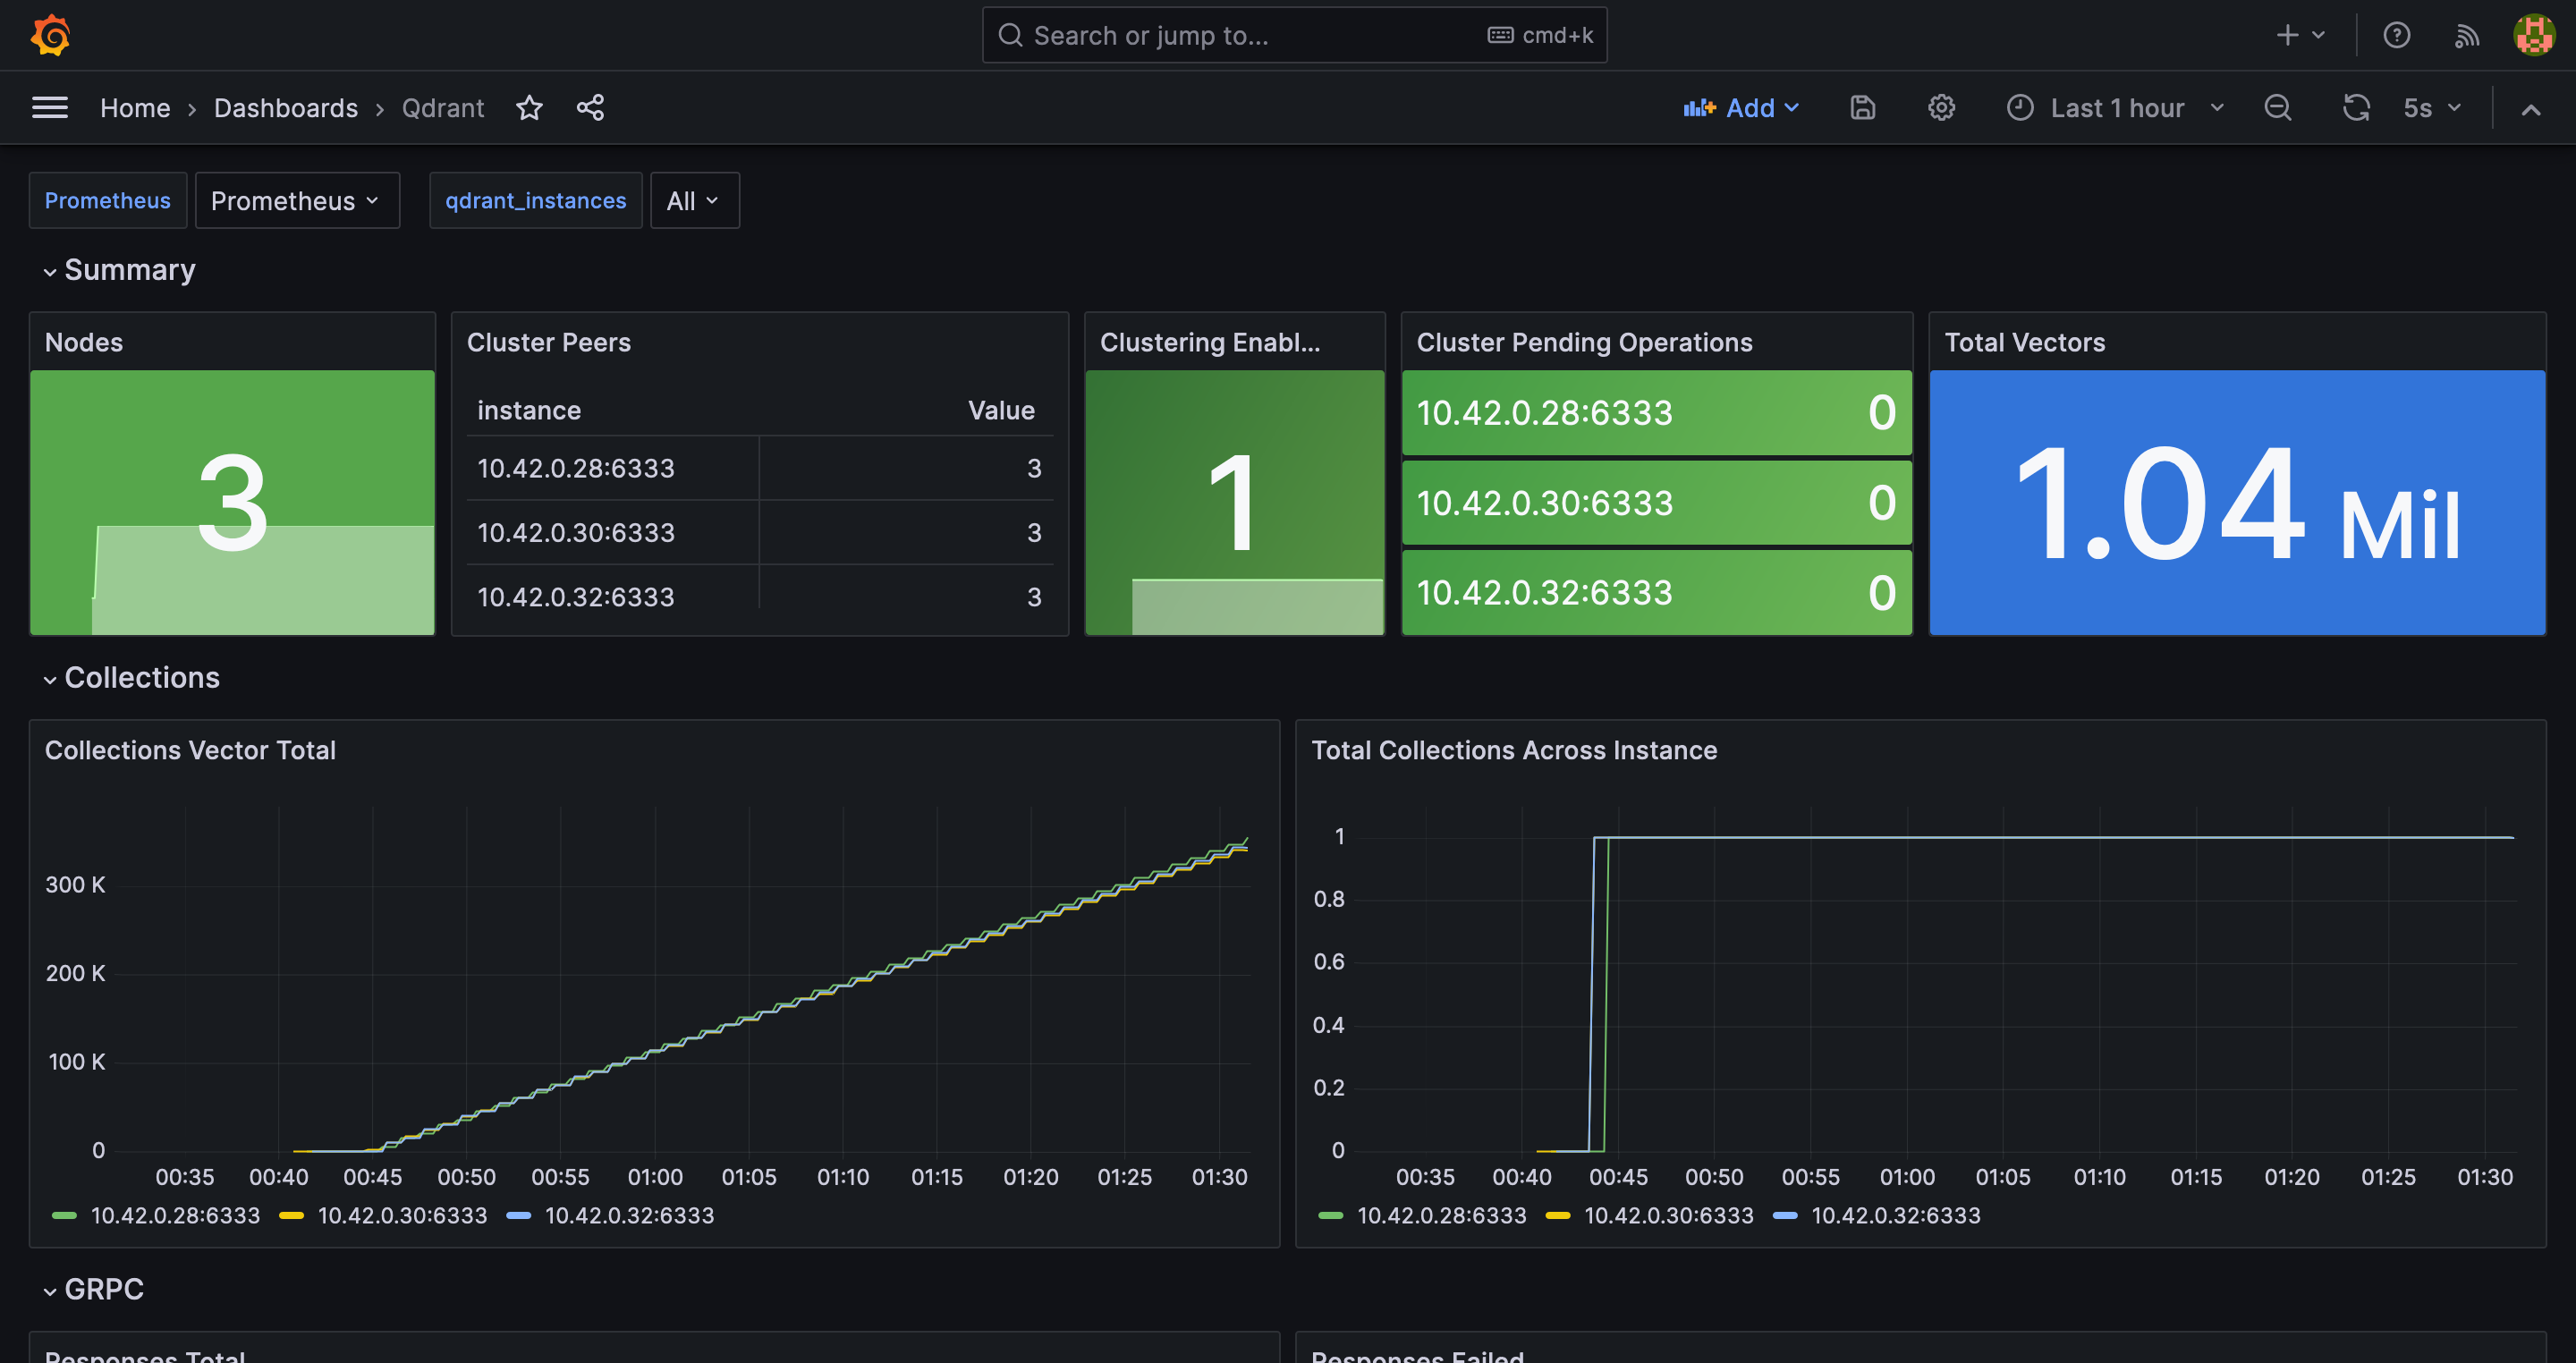
Task: Collapse the Collections row
Action: [132, 678]
